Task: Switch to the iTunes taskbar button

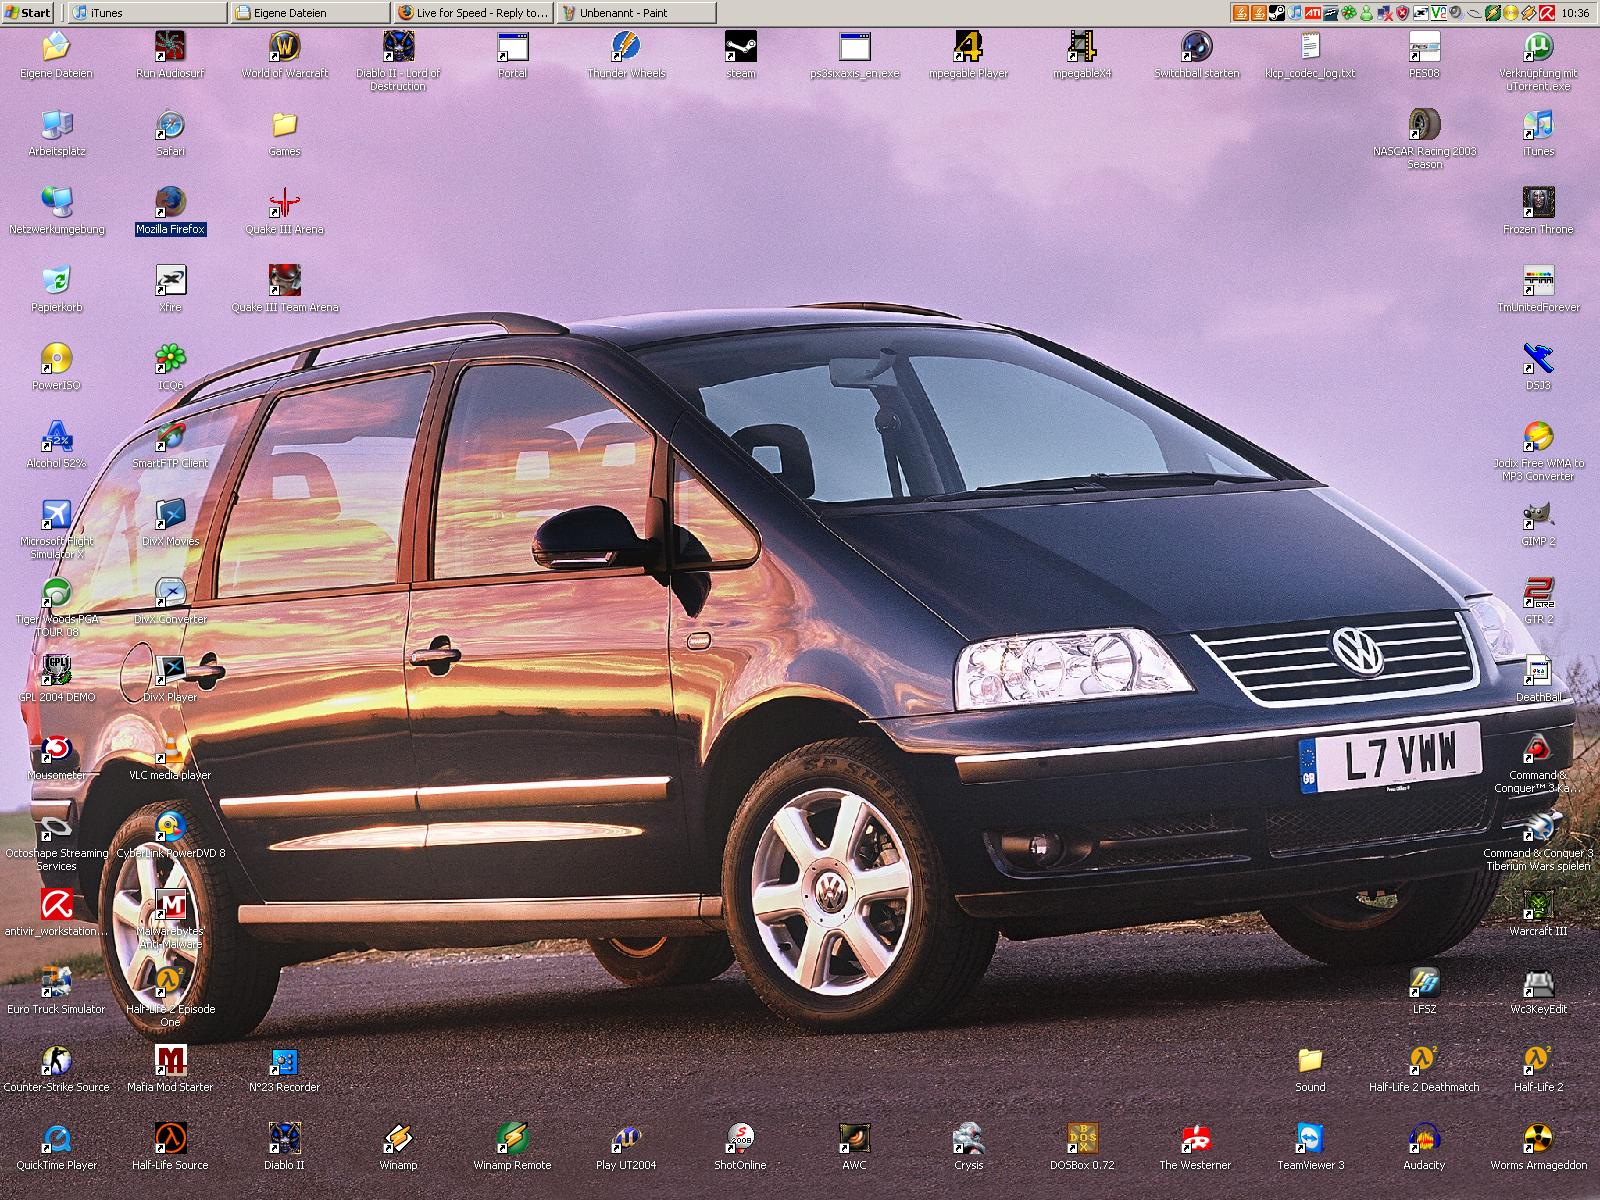Action: click(146, 13)
